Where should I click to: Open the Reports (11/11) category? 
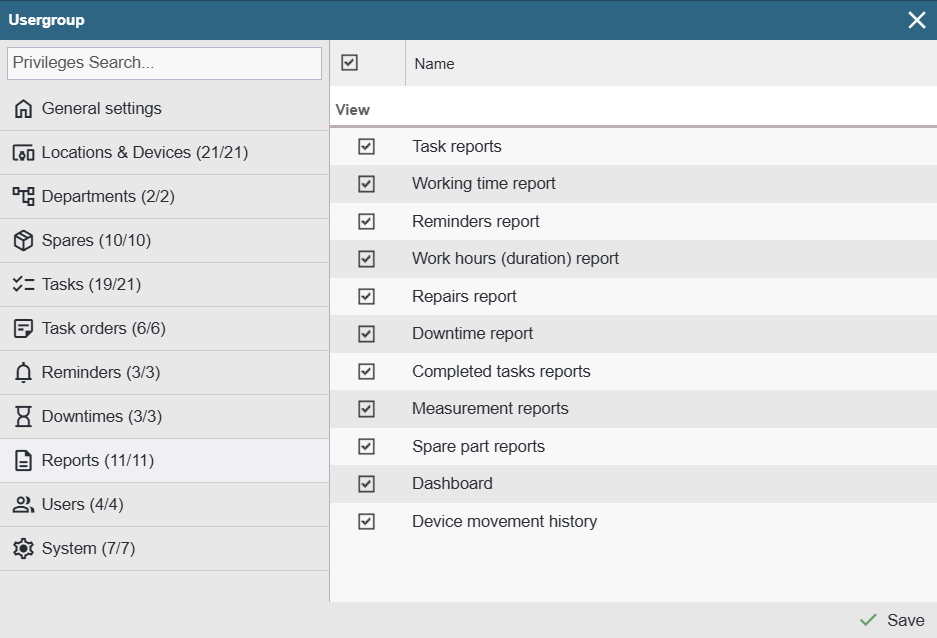pyautogui.click(x=97, y=461)
